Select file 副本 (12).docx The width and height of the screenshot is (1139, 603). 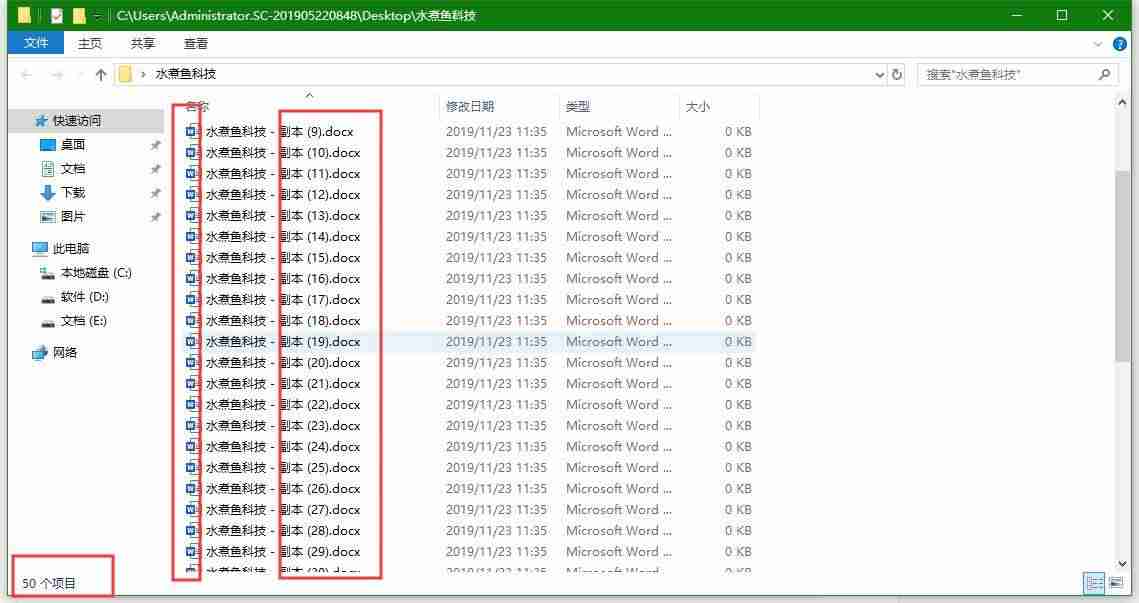(x=283, y=195)
